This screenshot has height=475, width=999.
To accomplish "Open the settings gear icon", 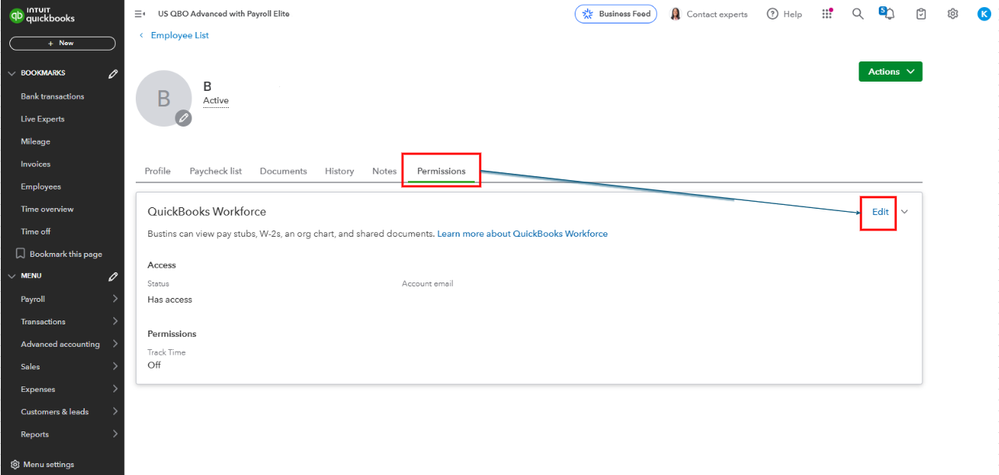I will pos(952,14).
